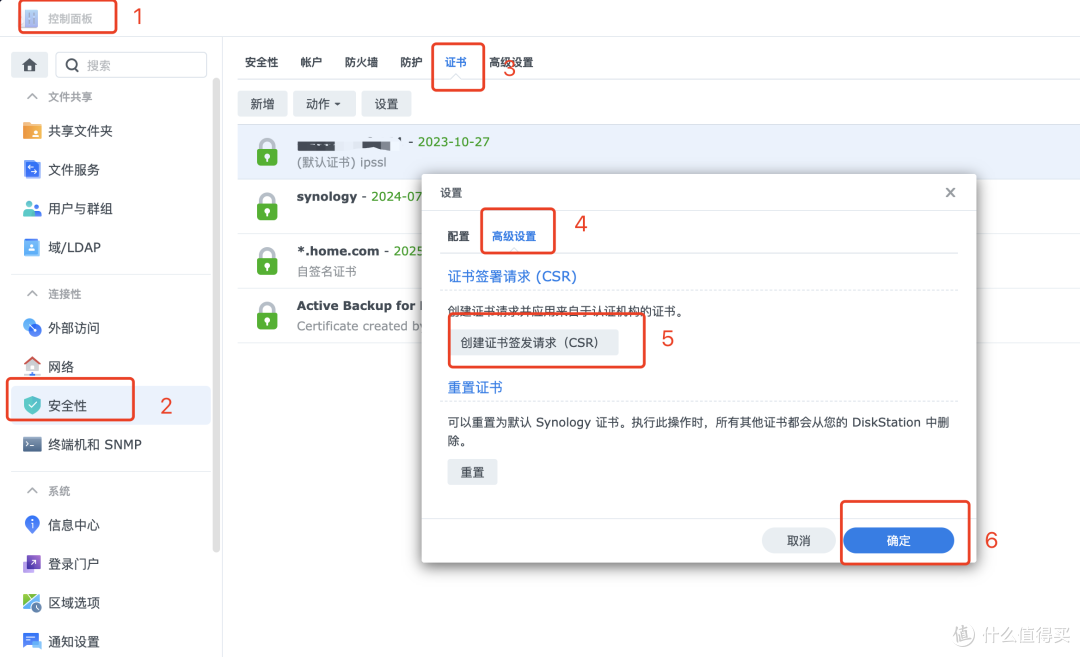
Task: Collapse the 系统 section
Action: [32, 491]
